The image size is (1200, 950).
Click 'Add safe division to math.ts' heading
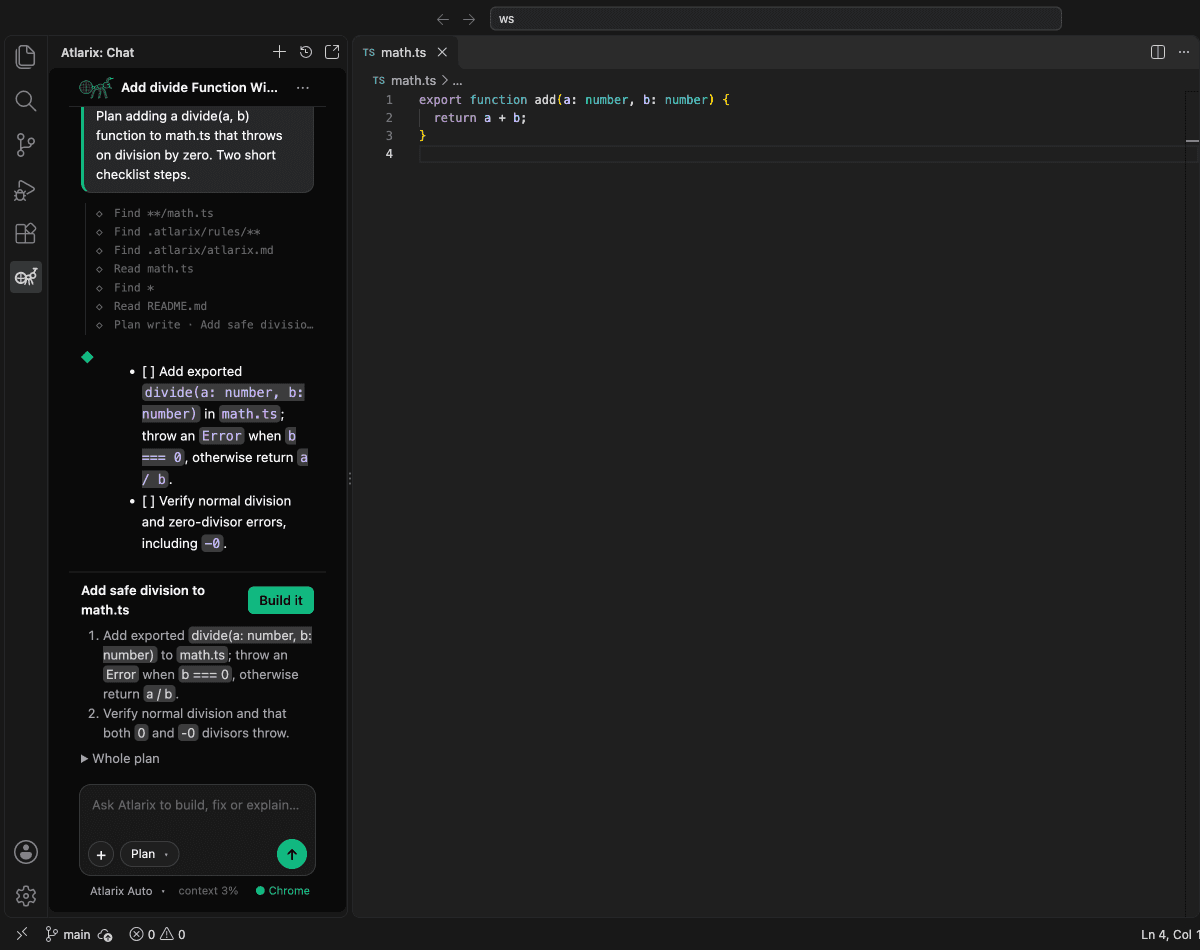click(143, 600)
